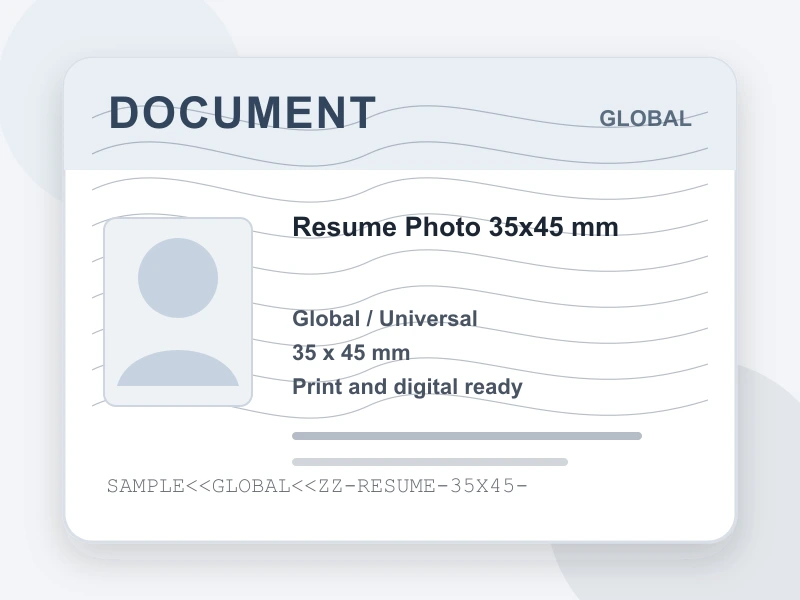
Task: Click the GLOBAL label in header
Action: coord(645,118)
